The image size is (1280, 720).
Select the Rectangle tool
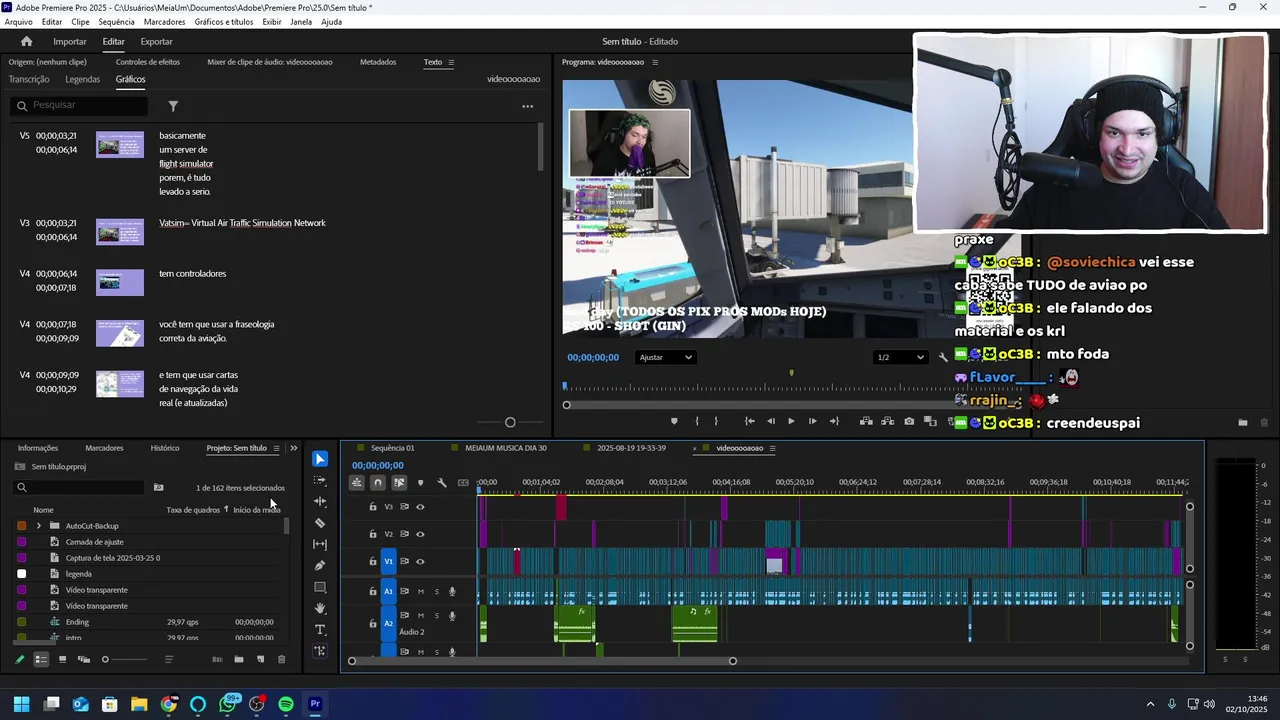click(320, 587)
